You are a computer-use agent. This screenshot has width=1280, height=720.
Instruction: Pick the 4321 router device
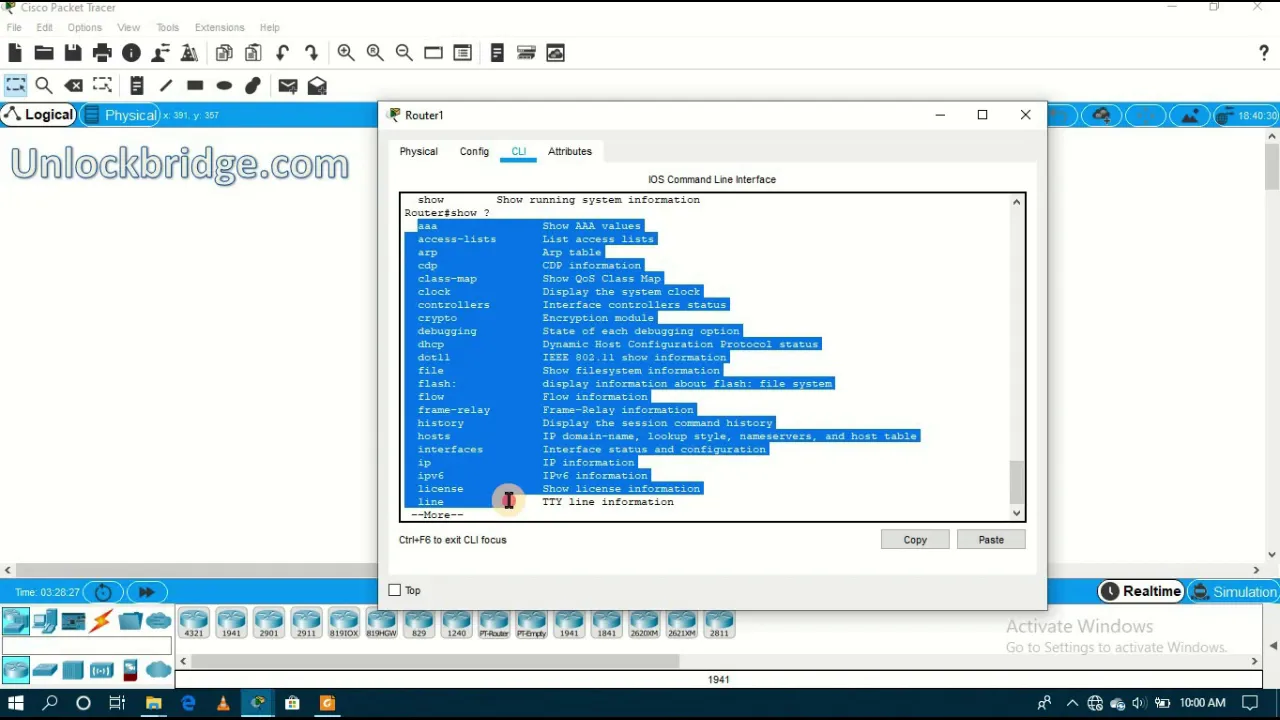point(194,624)
